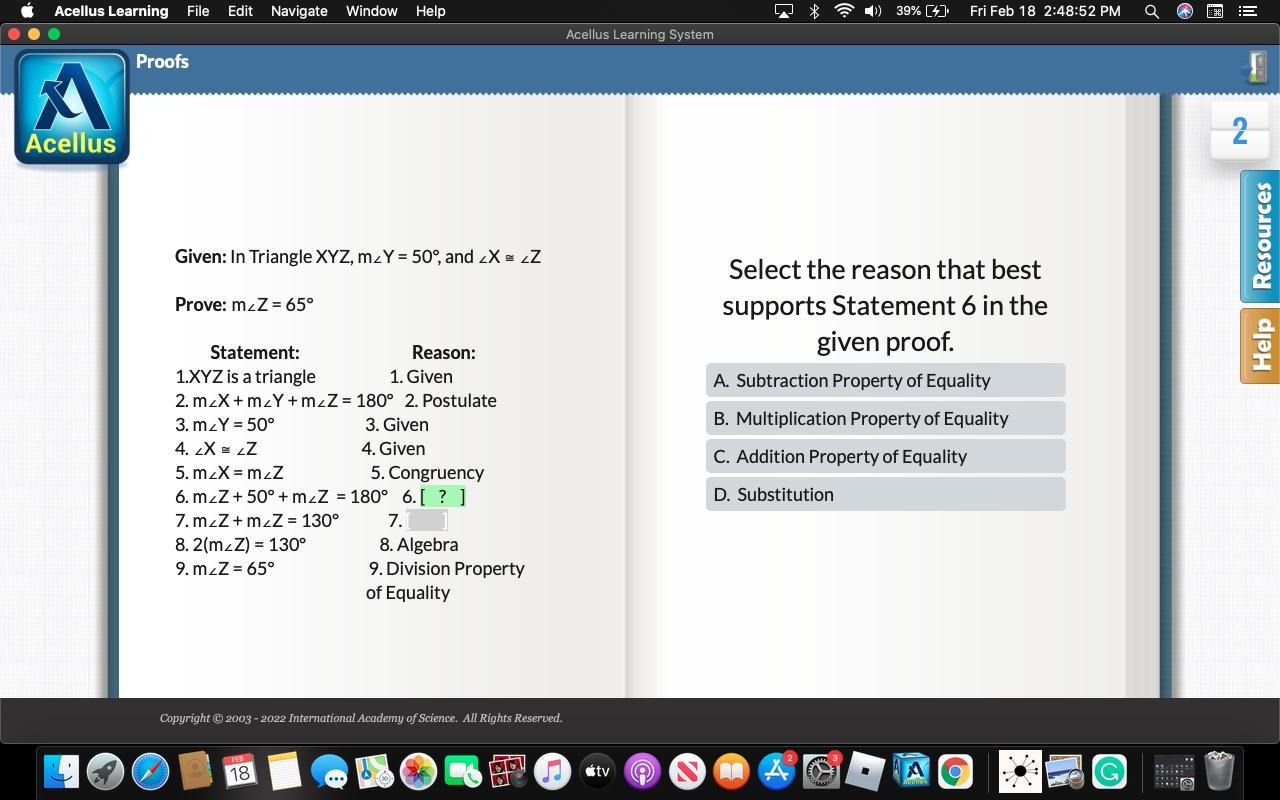The height and width of the screenshot is (800, 1280).
Task: Expand the volume control in menu bar
Action: point(873,11)
